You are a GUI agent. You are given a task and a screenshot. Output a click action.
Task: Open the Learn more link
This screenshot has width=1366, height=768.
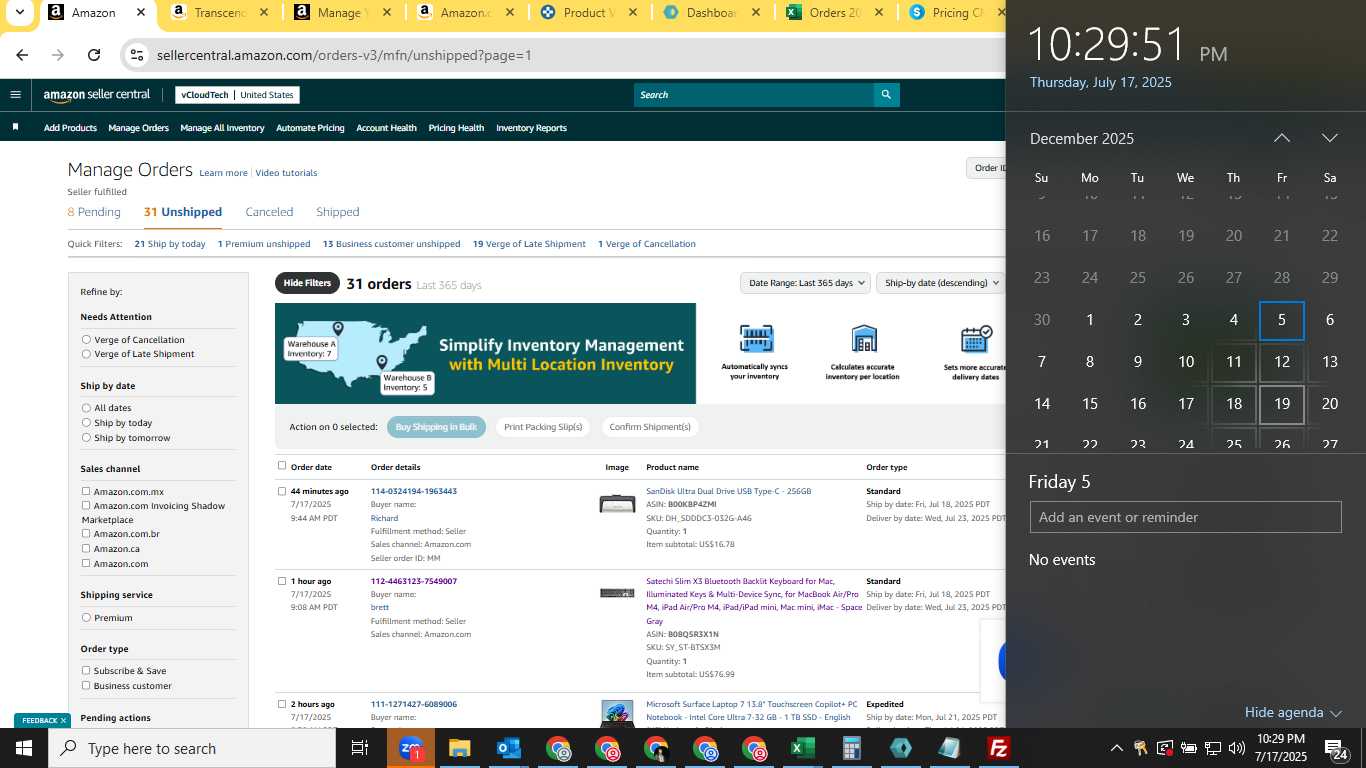223,173
